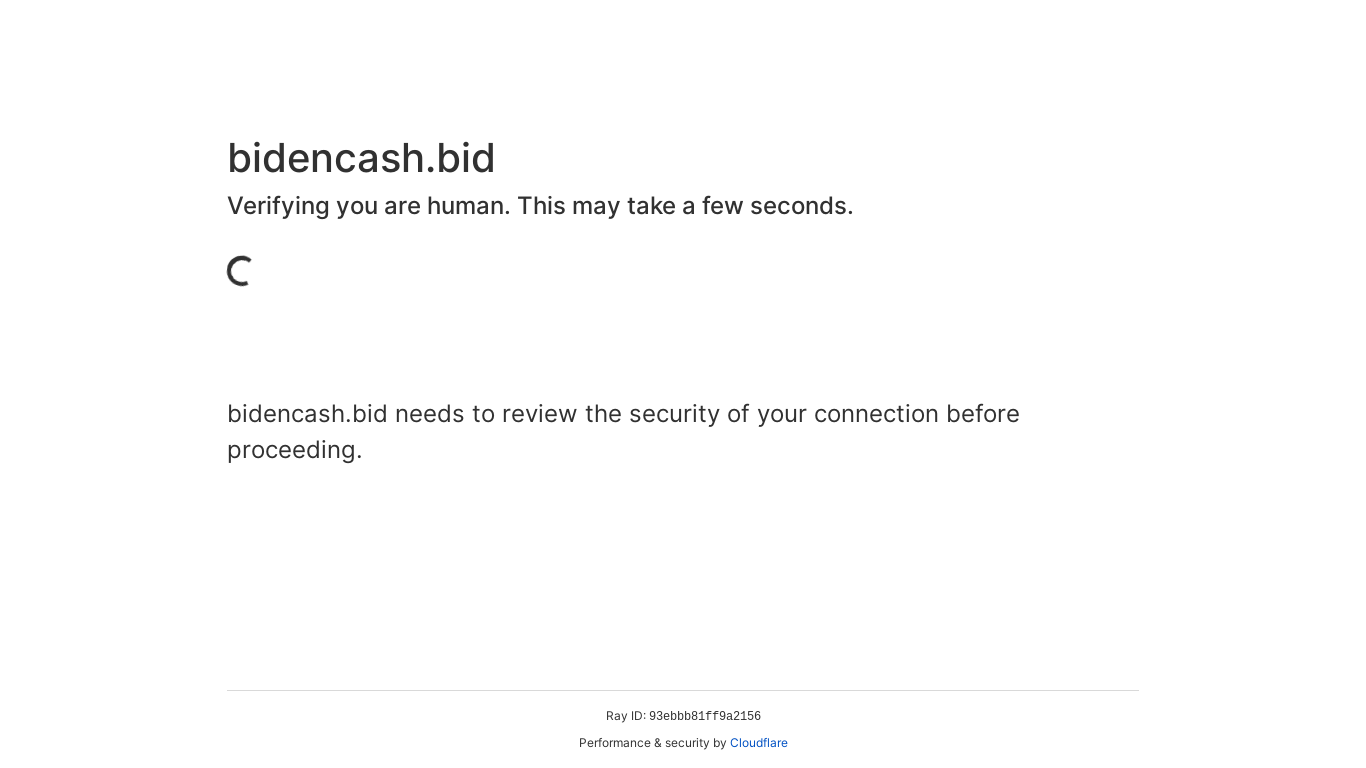Click the loading spinner icon
This screenshot has height=768, width=1366.
(240, 271)
